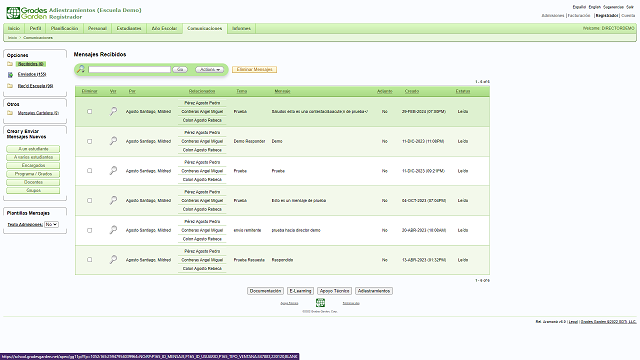View the 20-FEB-2024 message with magnifier icon

(113, 111)
